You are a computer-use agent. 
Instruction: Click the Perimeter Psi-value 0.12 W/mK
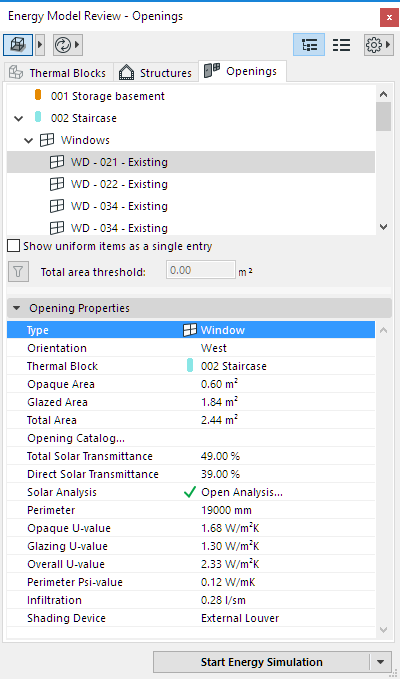click(x=228, y=582)
